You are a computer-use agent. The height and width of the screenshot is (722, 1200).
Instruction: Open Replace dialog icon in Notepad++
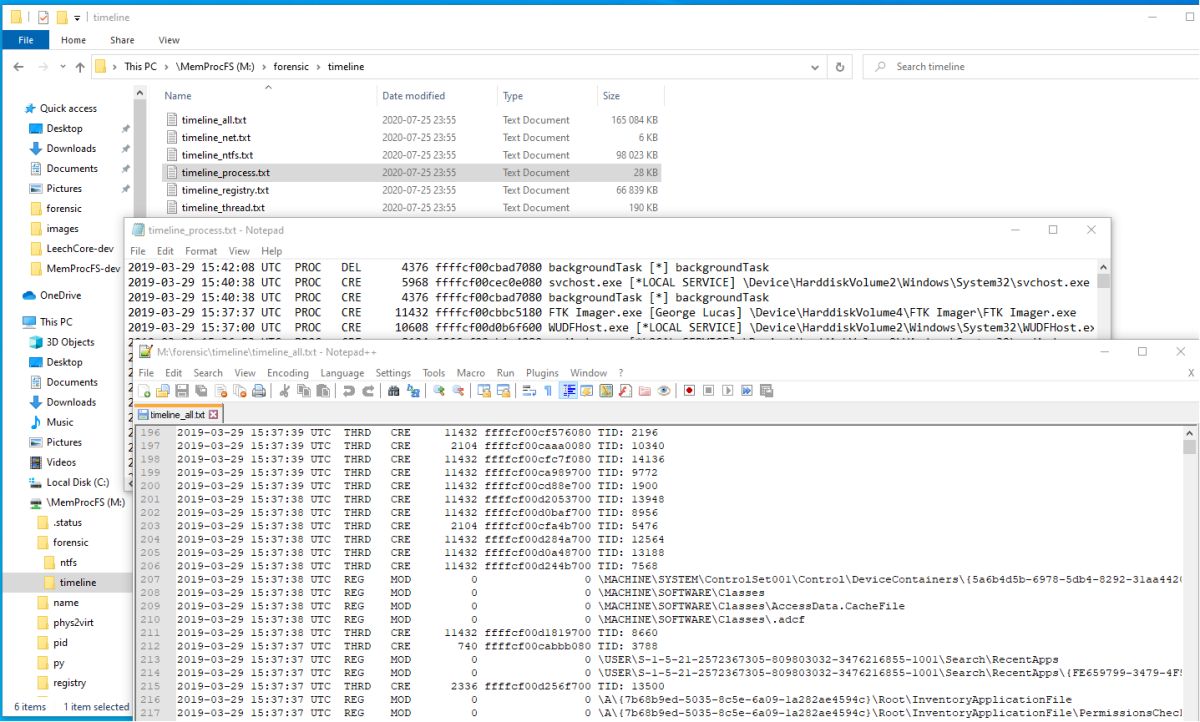(x=413, y=390)
